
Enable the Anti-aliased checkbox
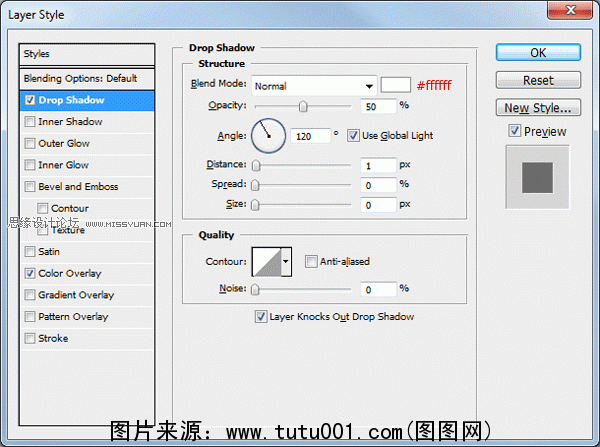(x=311, y=262)
